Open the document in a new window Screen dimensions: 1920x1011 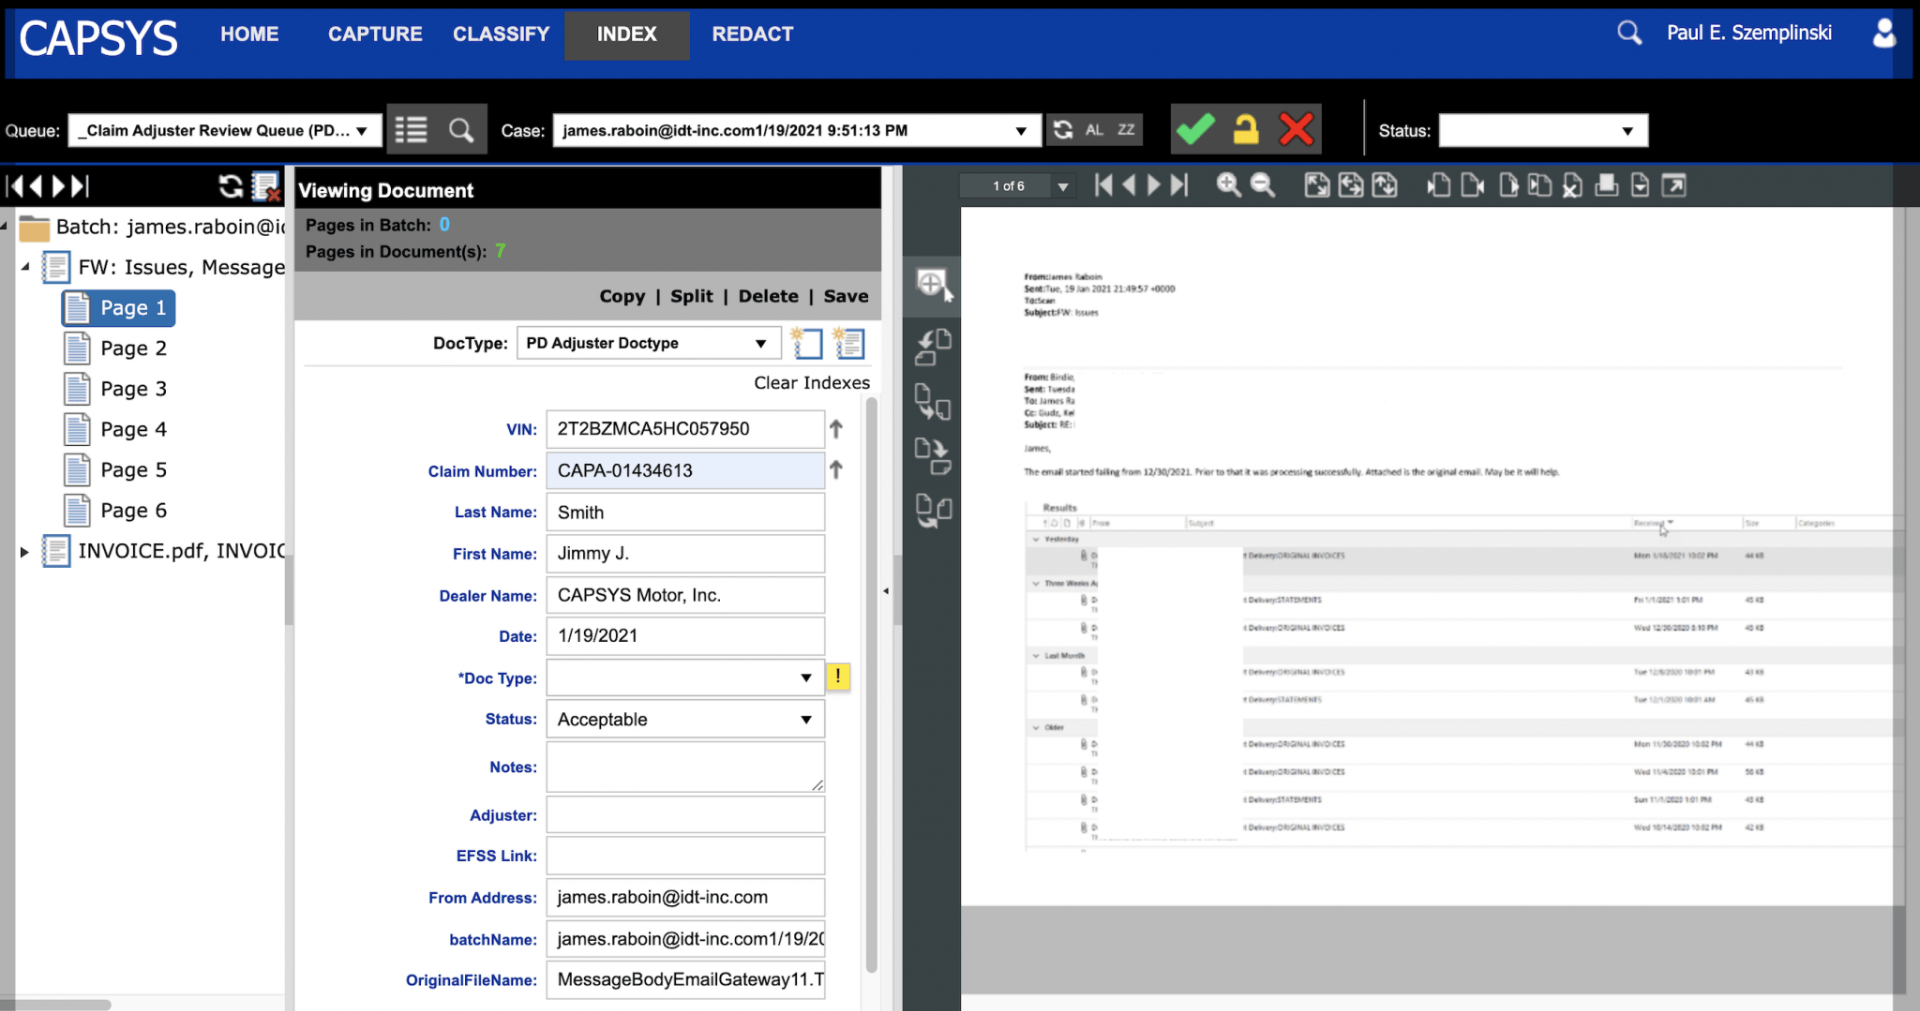(1674, 185)
